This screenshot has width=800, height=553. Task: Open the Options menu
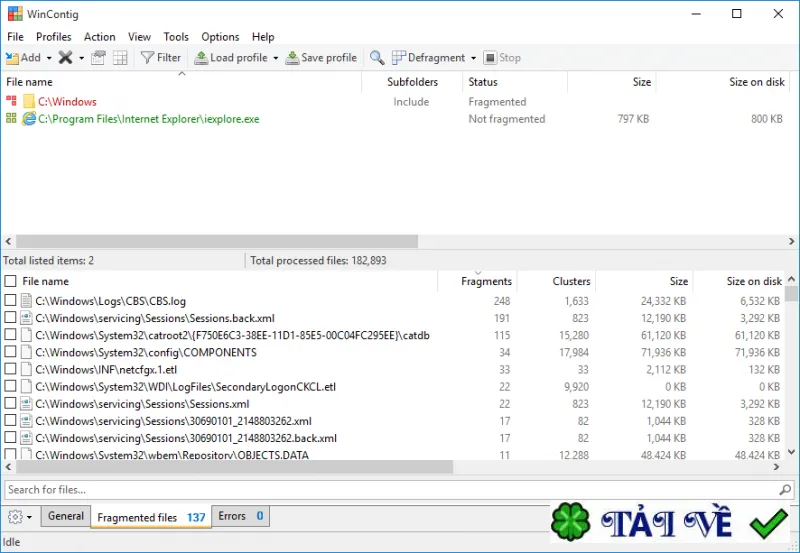220,37
